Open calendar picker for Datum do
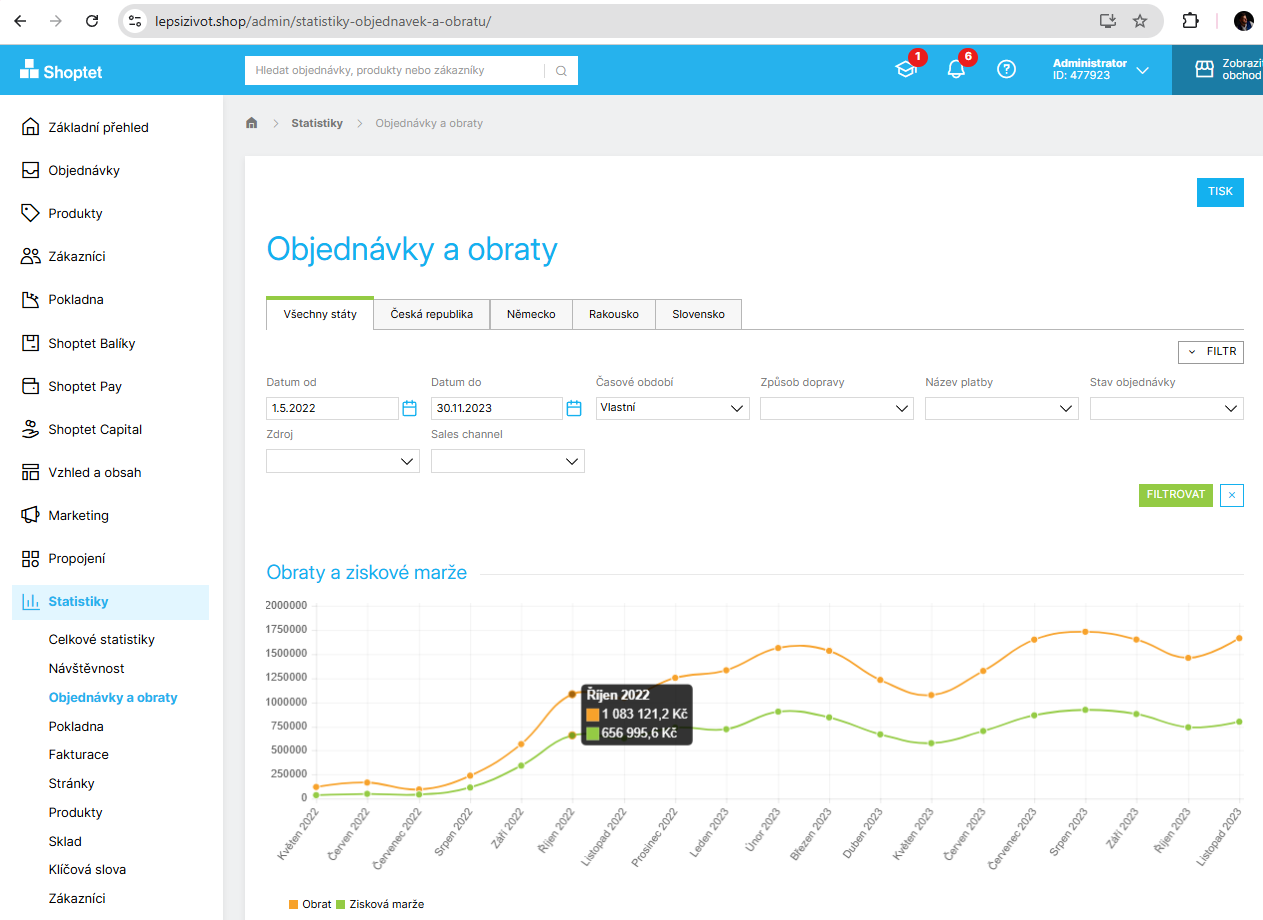 click(x=574, y=408)
